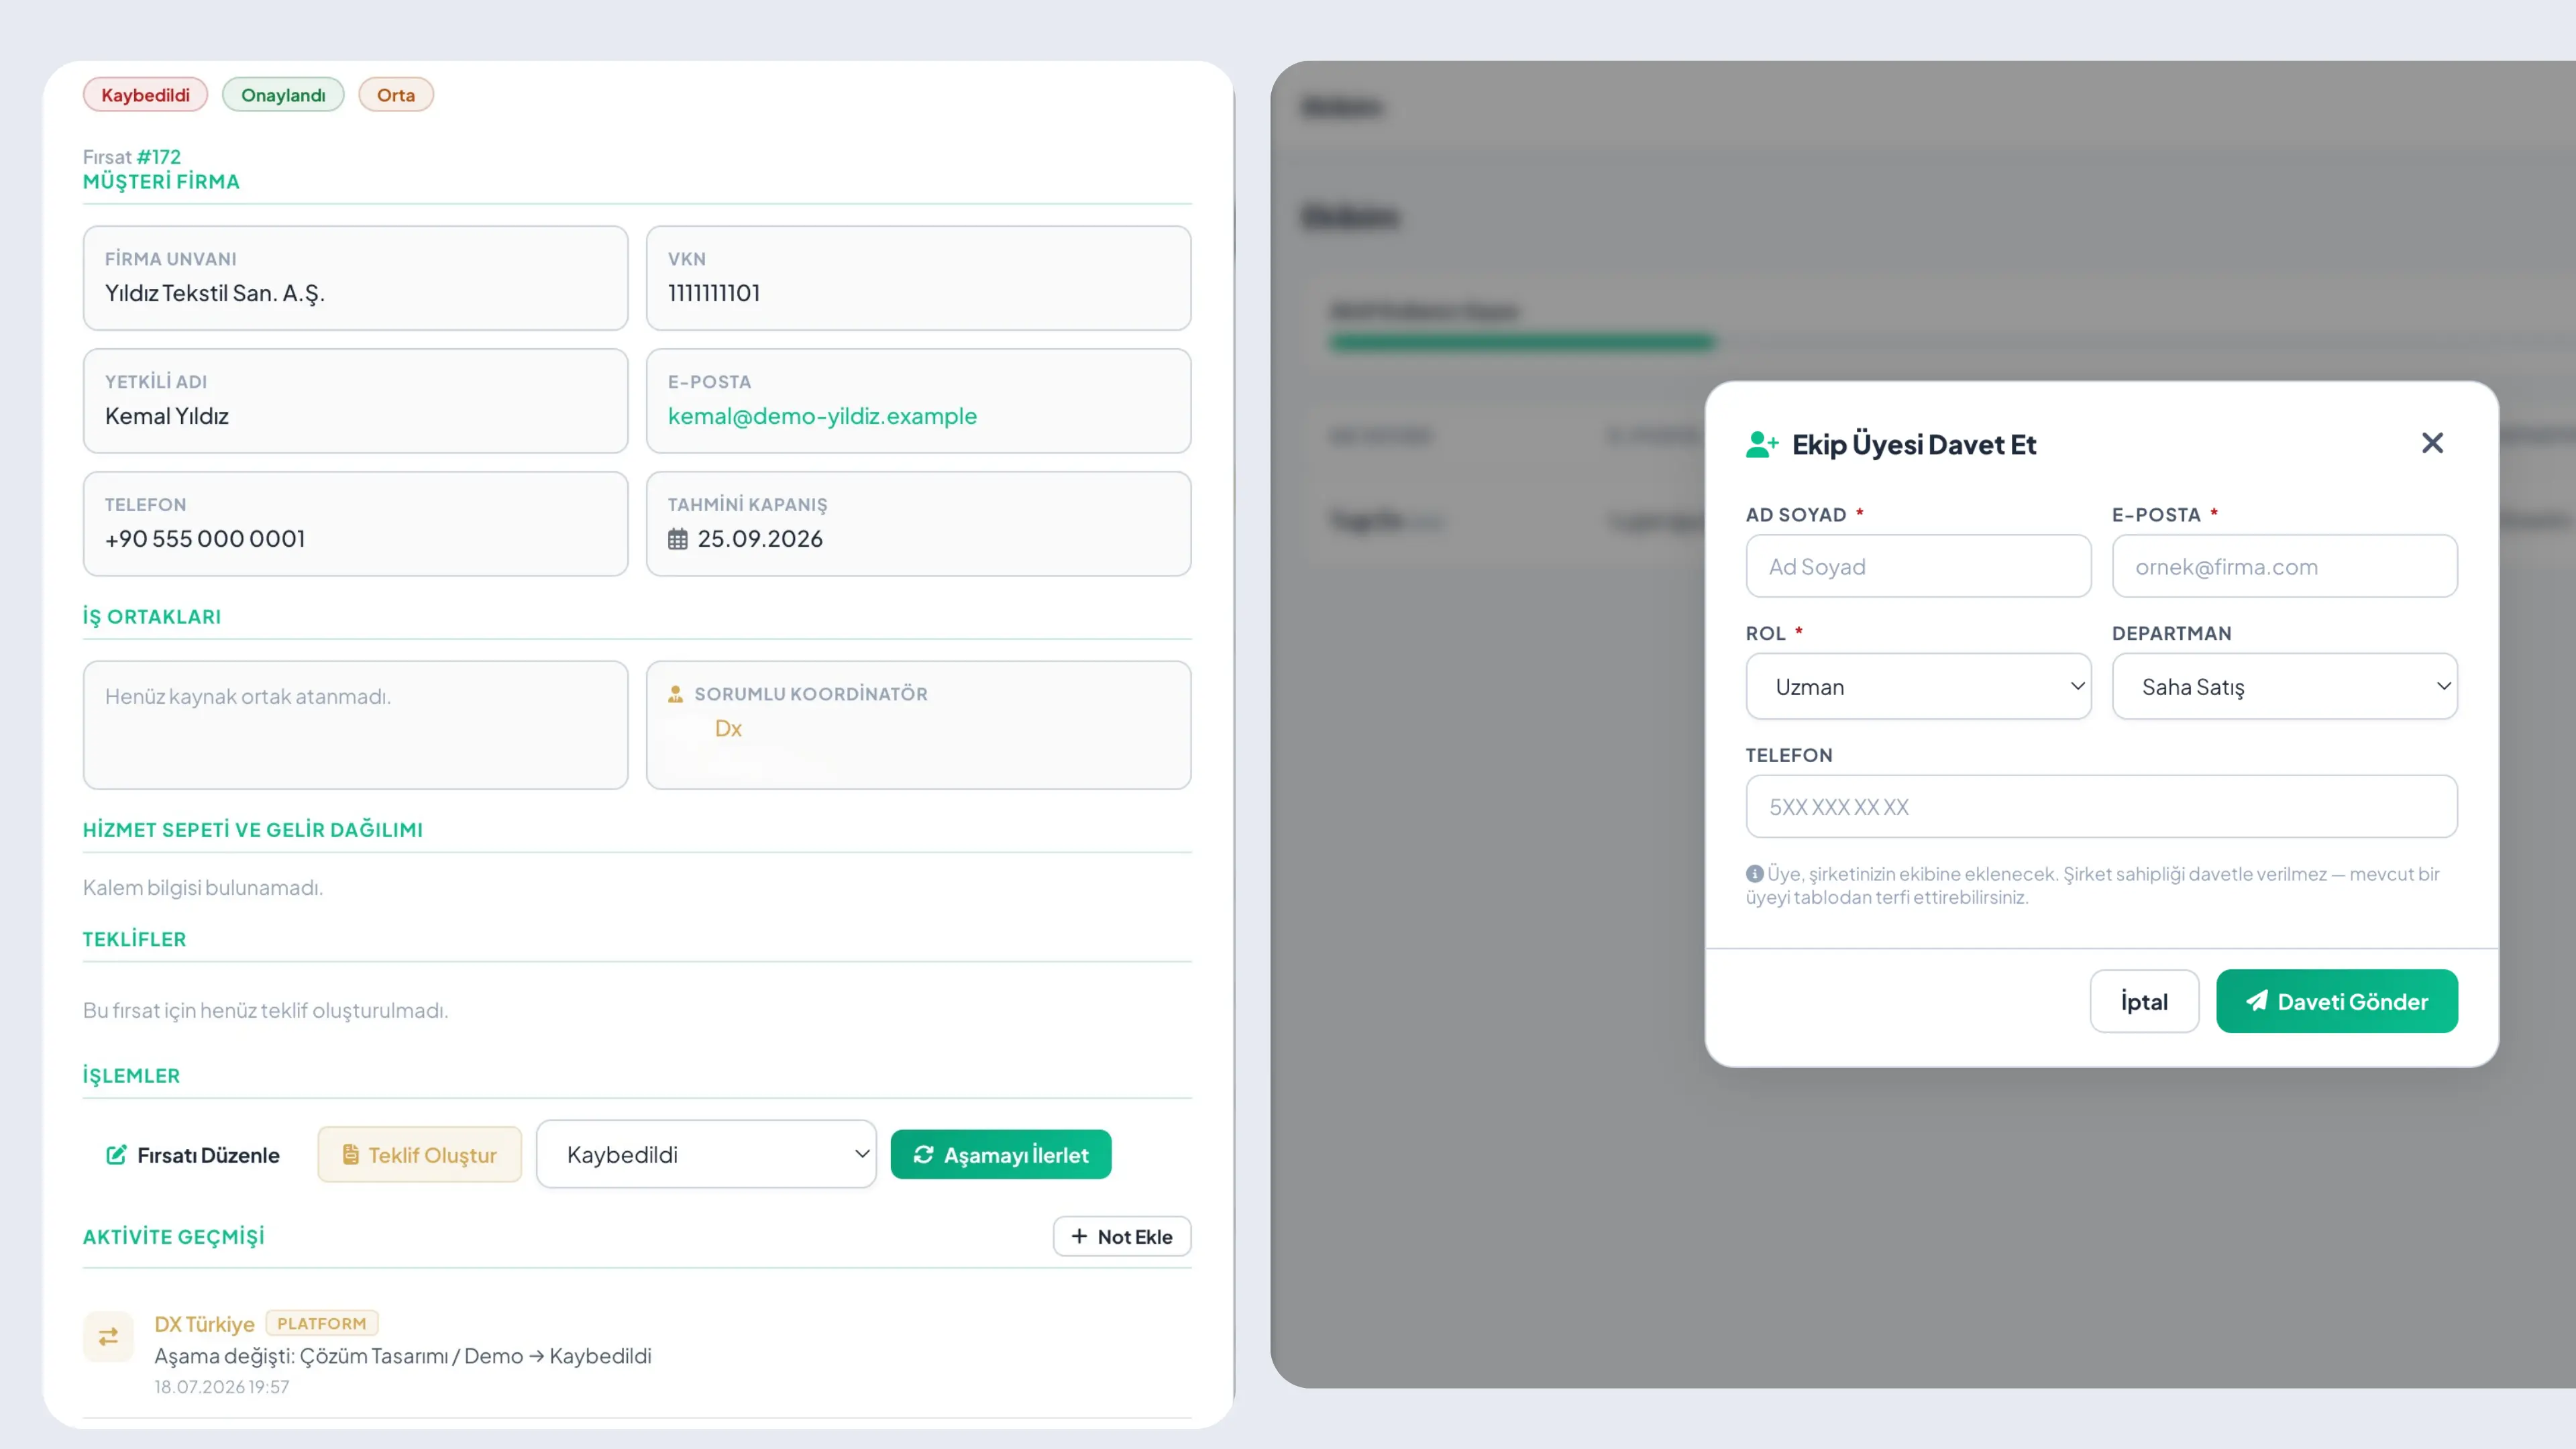The image size is (2576, 1449).
Task: Click the calendar icon beside 25.09.2026
Action: [x=678, y=539]
